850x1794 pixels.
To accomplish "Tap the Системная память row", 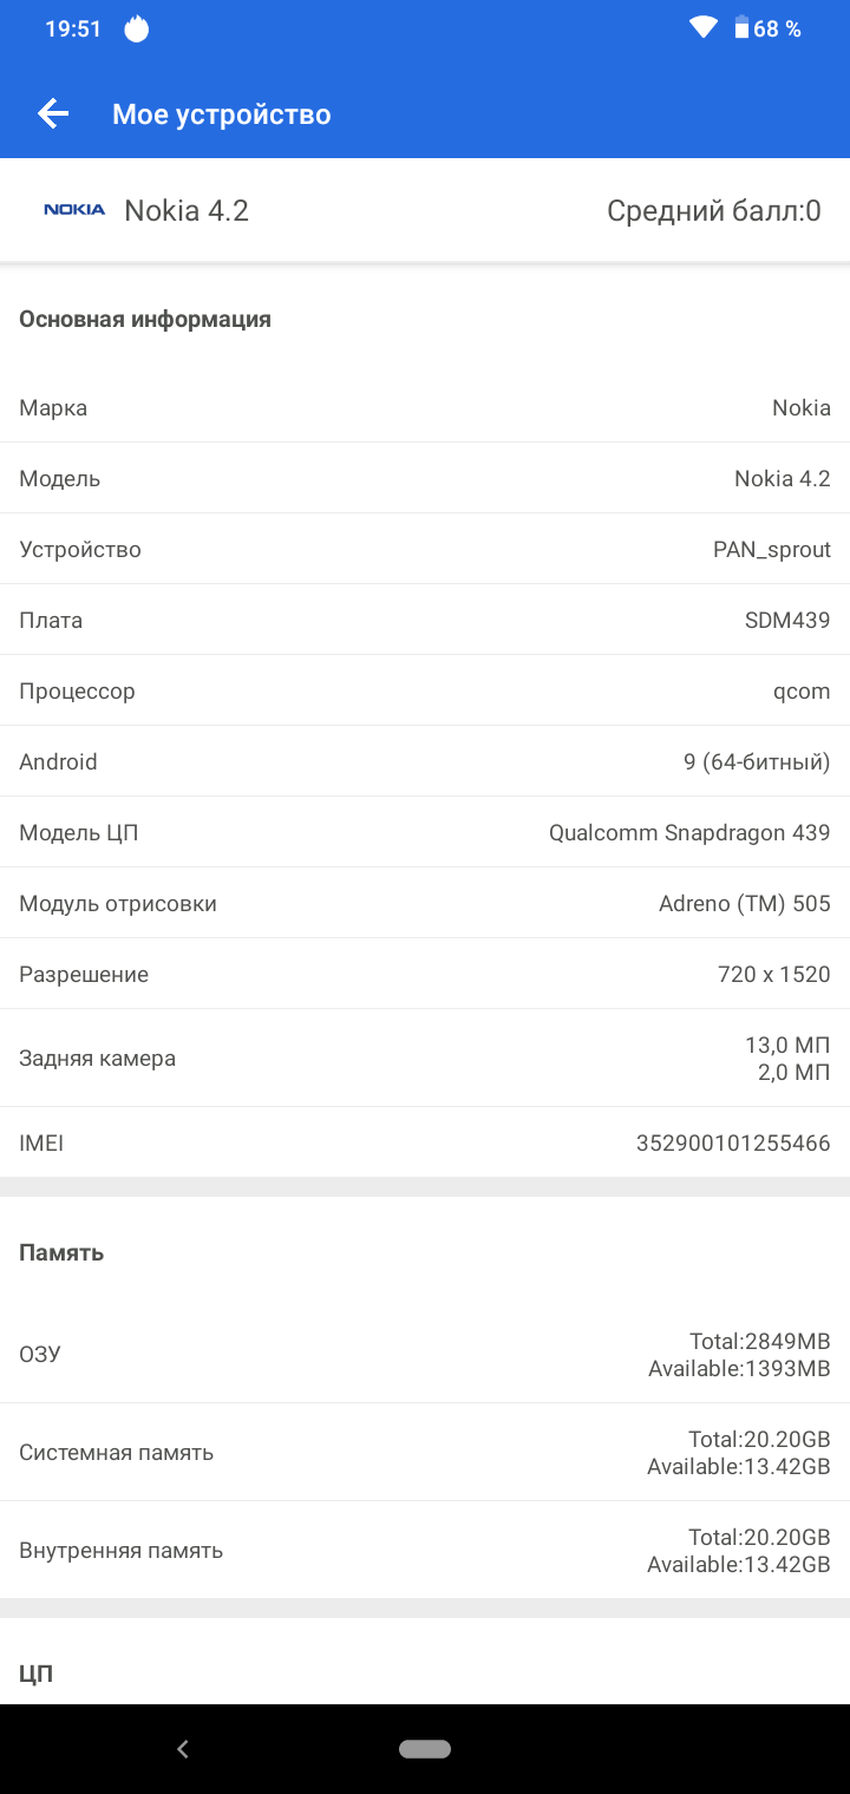I will click(425, 1452).
